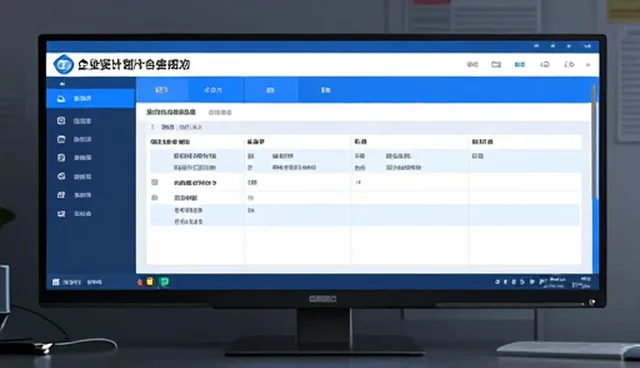Open the Windows Start button on the taskbar

56,282
